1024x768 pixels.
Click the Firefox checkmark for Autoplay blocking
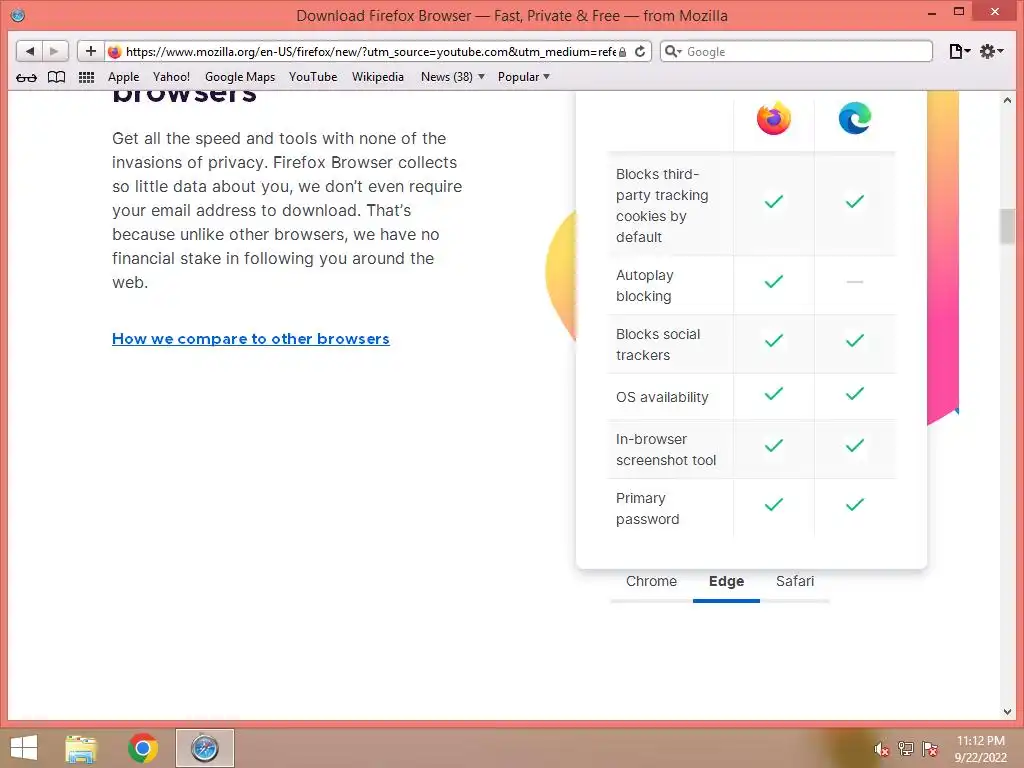(x=774, y=281)
